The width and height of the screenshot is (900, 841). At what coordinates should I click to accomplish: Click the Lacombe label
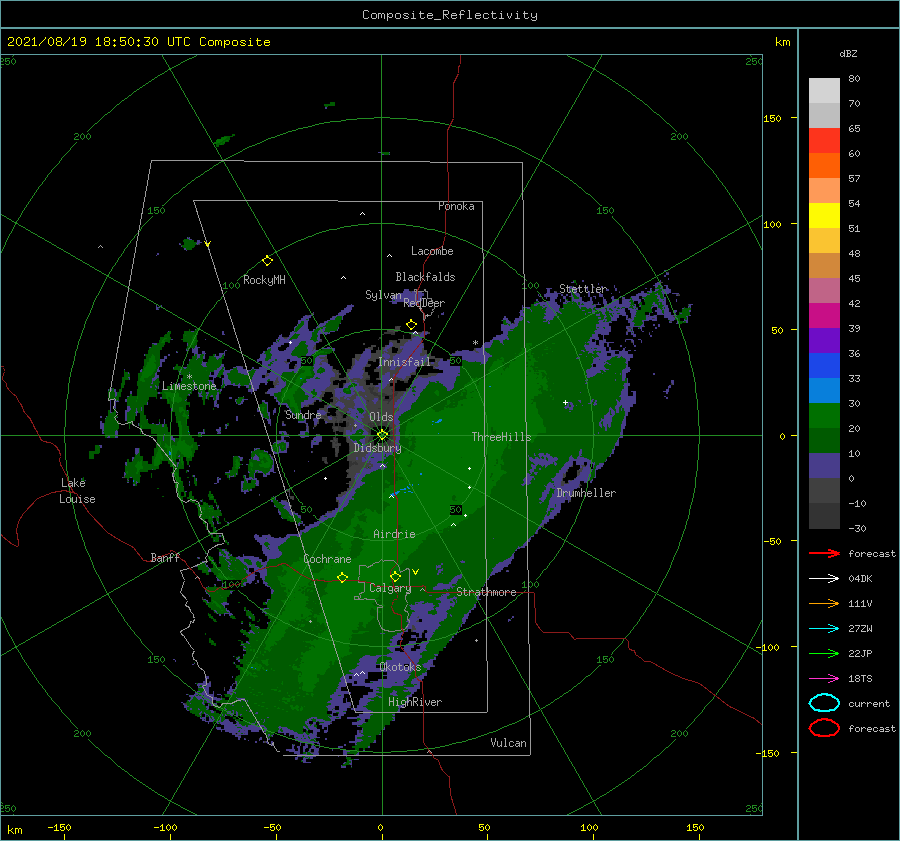pos(432,251)
